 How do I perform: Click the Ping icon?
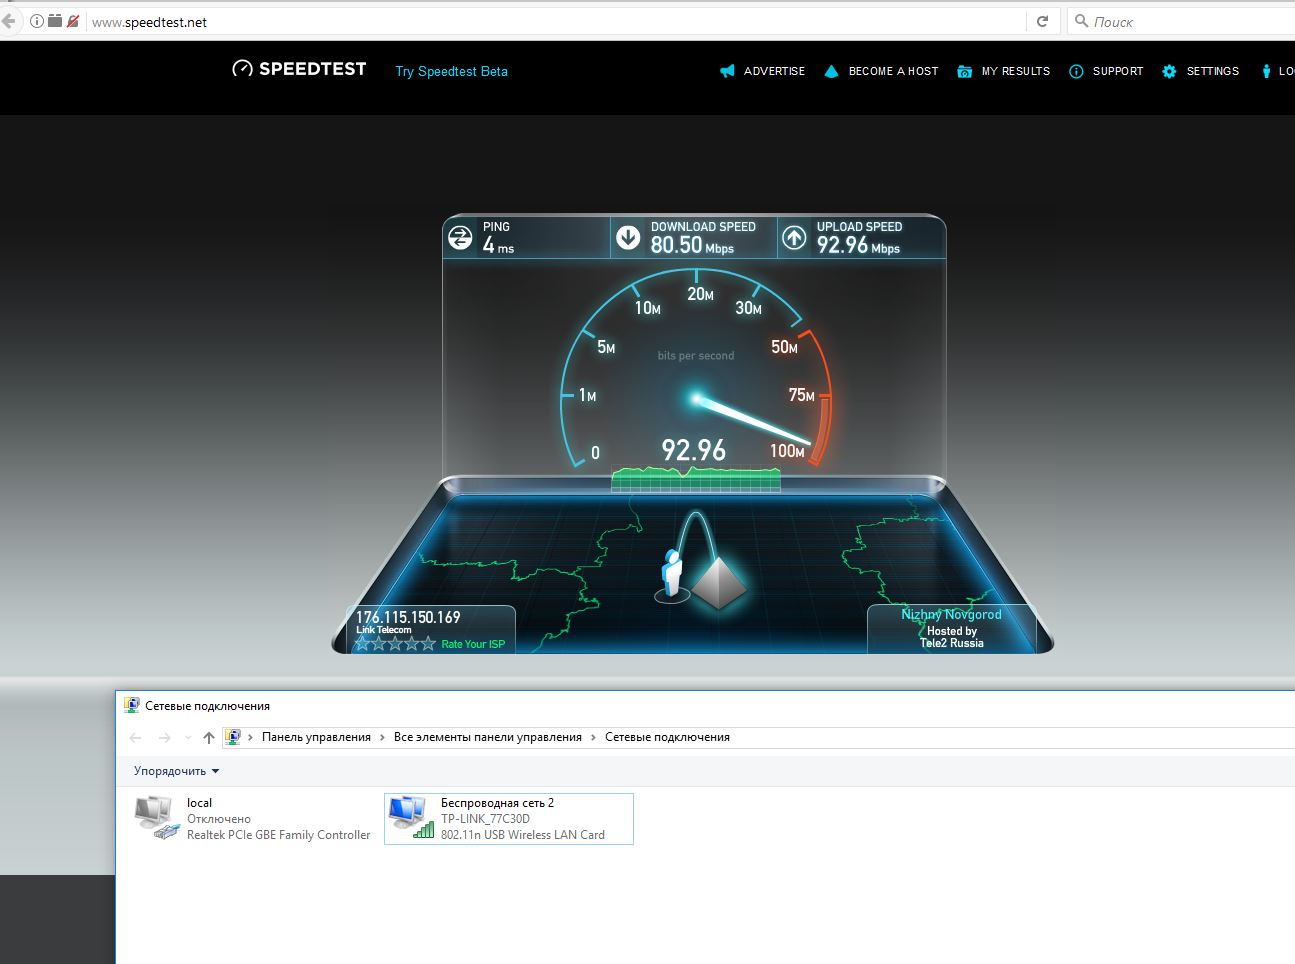[460, 238]
